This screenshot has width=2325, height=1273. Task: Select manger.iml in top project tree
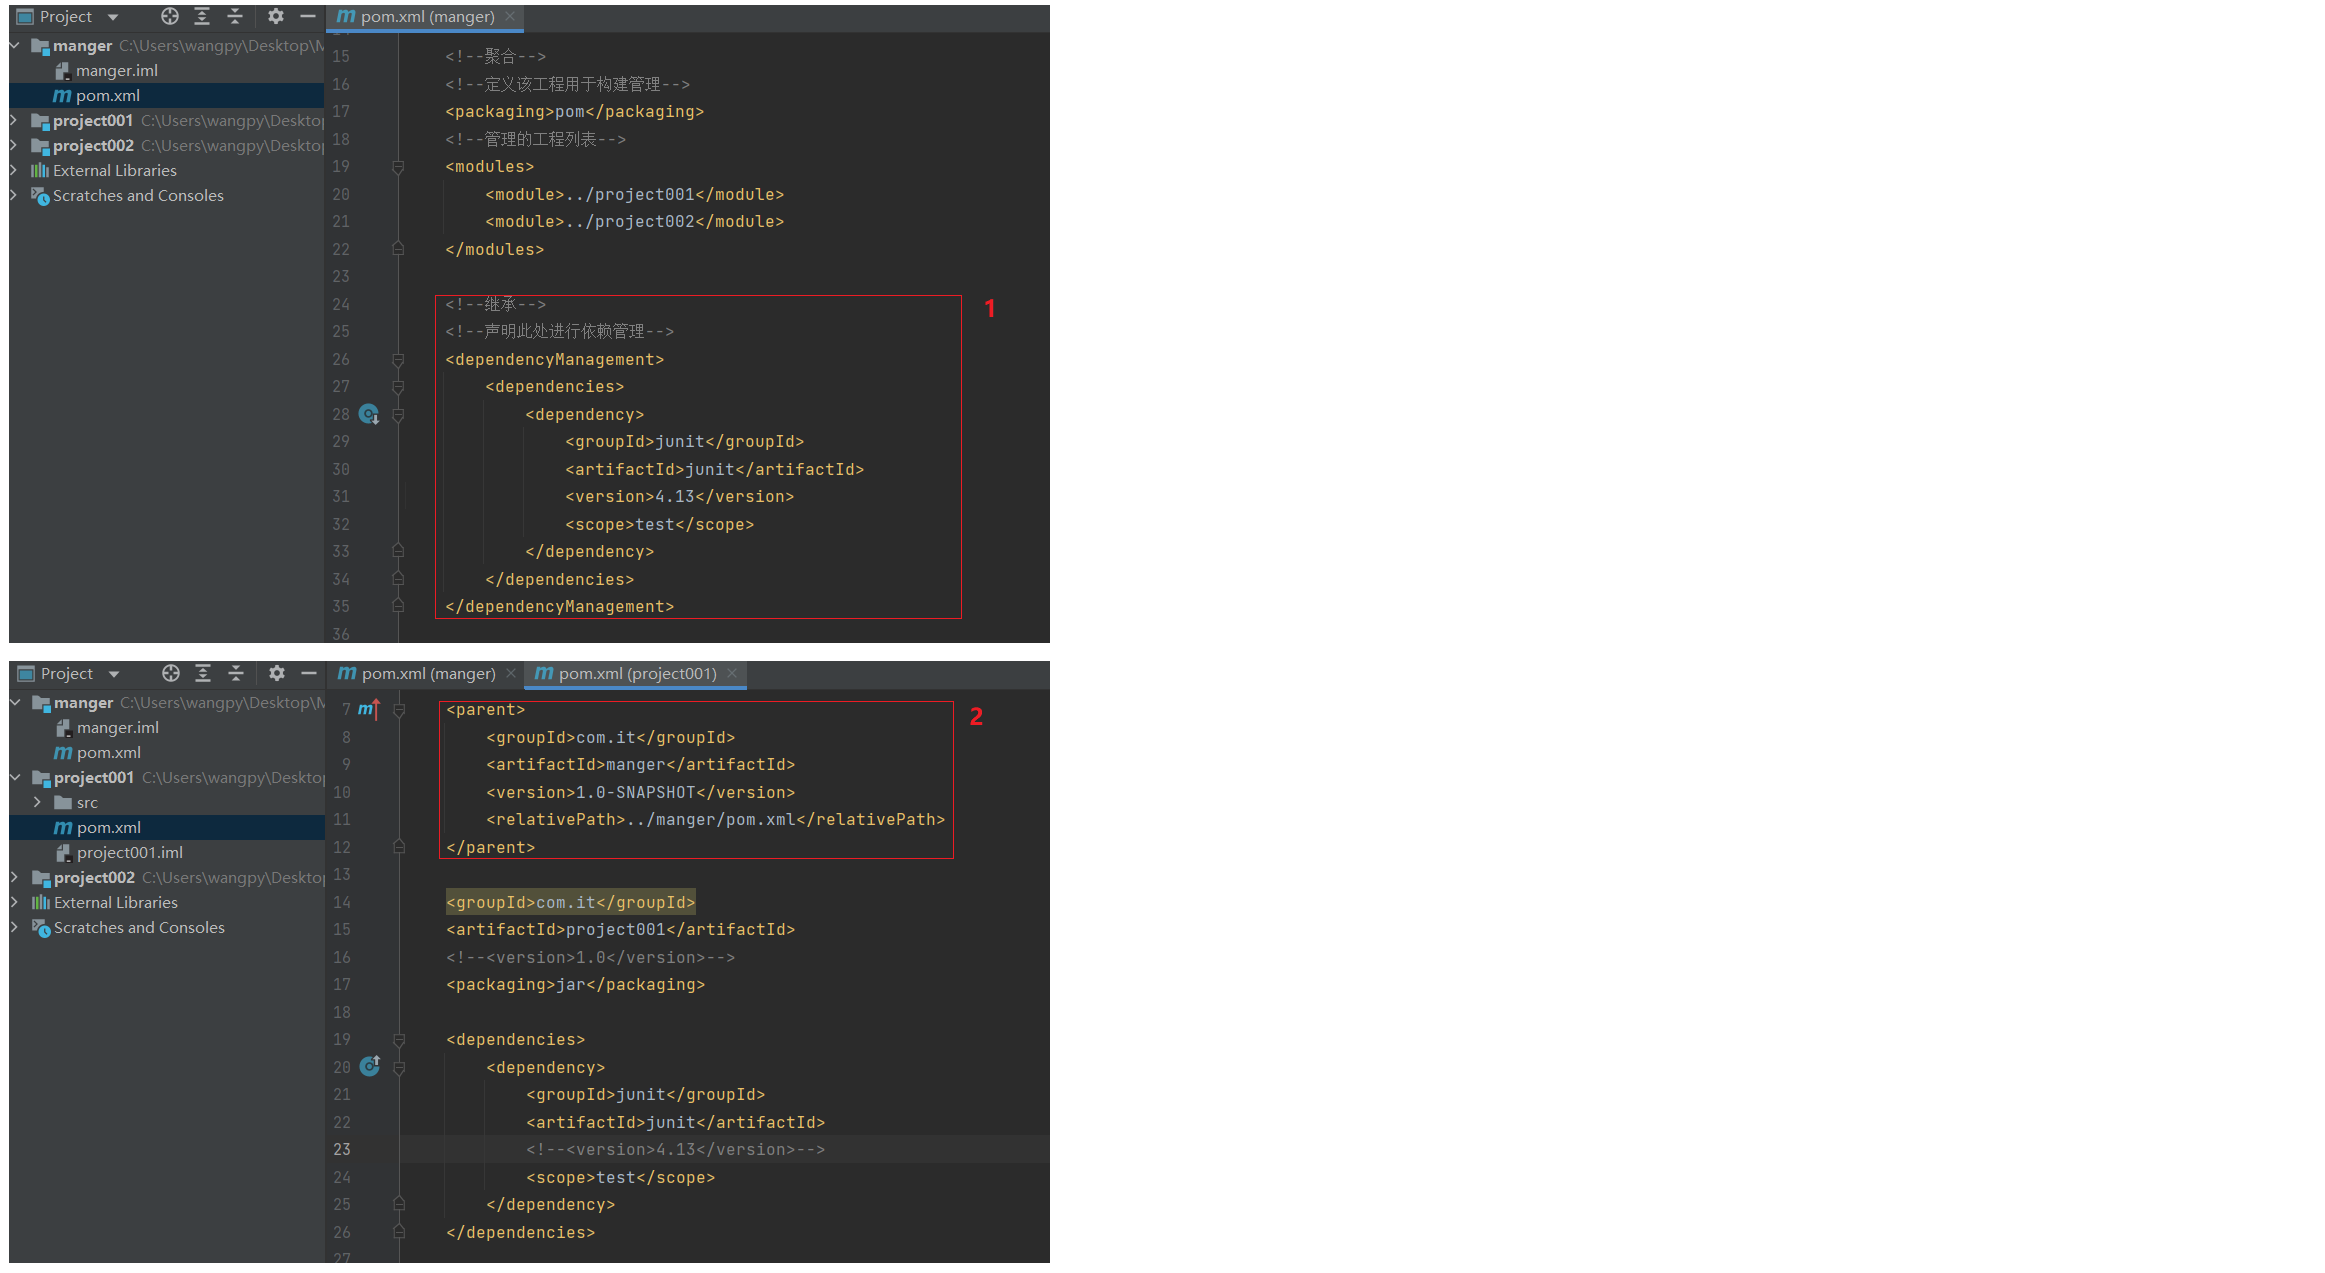click(x=116, y=71)
